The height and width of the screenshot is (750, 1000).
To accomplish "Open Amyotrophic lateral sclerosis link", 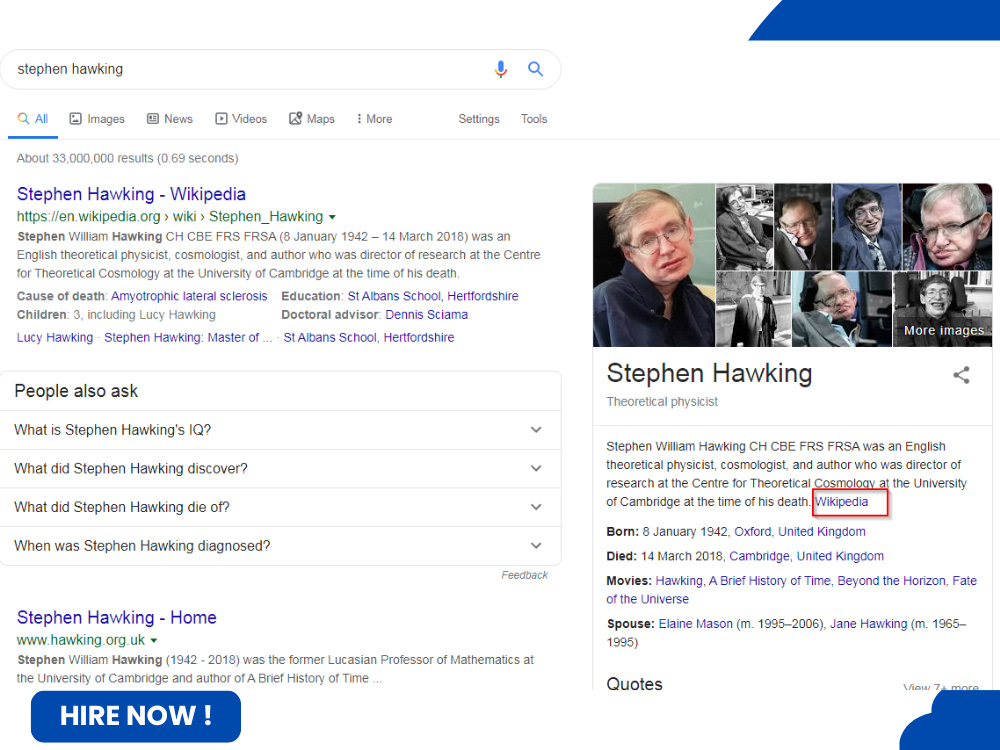I will [189, 296].
